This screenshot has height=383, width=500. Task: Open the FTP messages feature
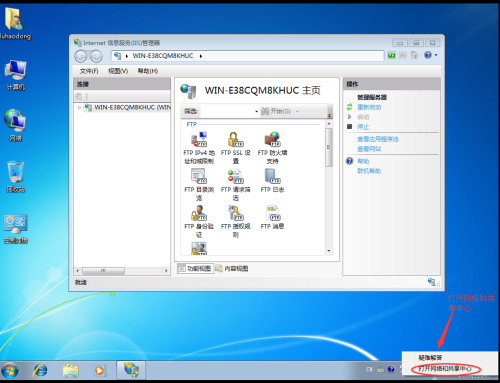pyautogui.click(x=272, y=217)
